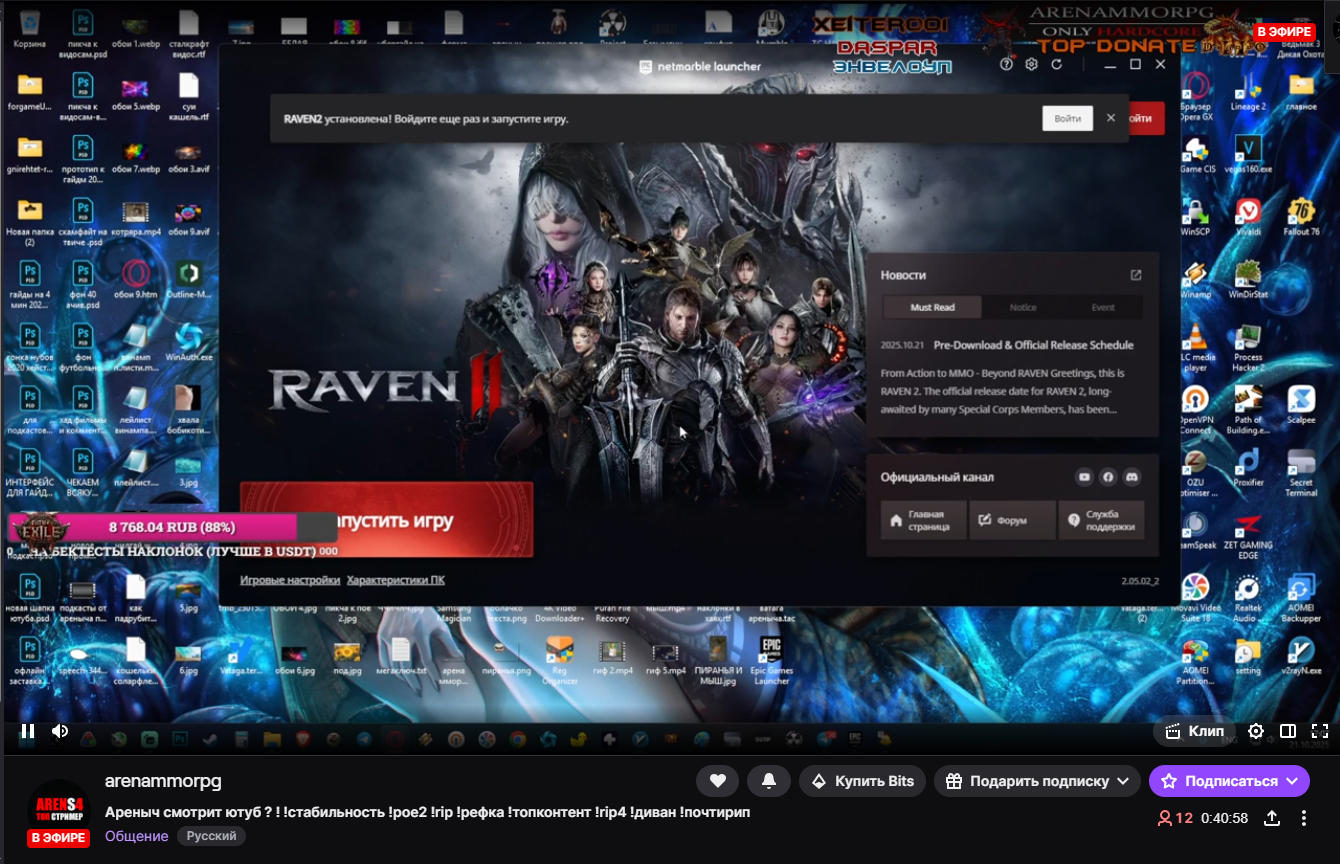Toggle fullscreen on the video player
1340x864 pixels.
pyautogui.click(x=1320, y=731)
